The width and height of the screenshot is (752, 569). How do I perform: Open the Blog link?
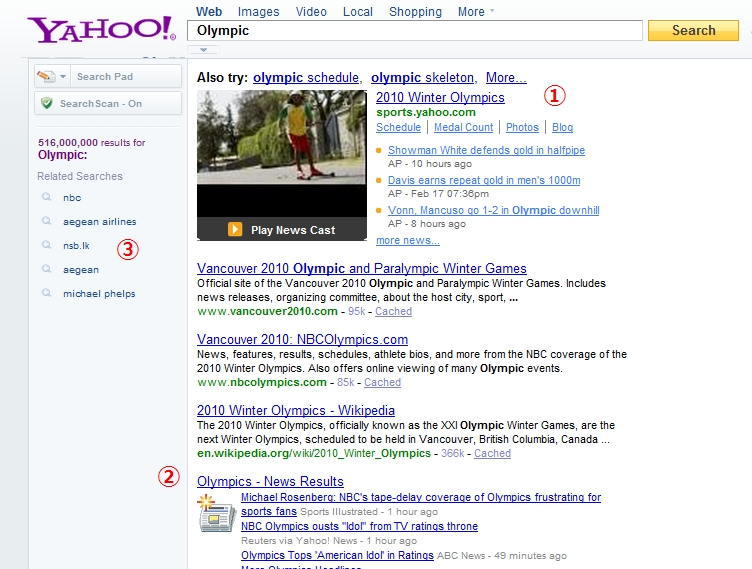click(x=563, y=127)
